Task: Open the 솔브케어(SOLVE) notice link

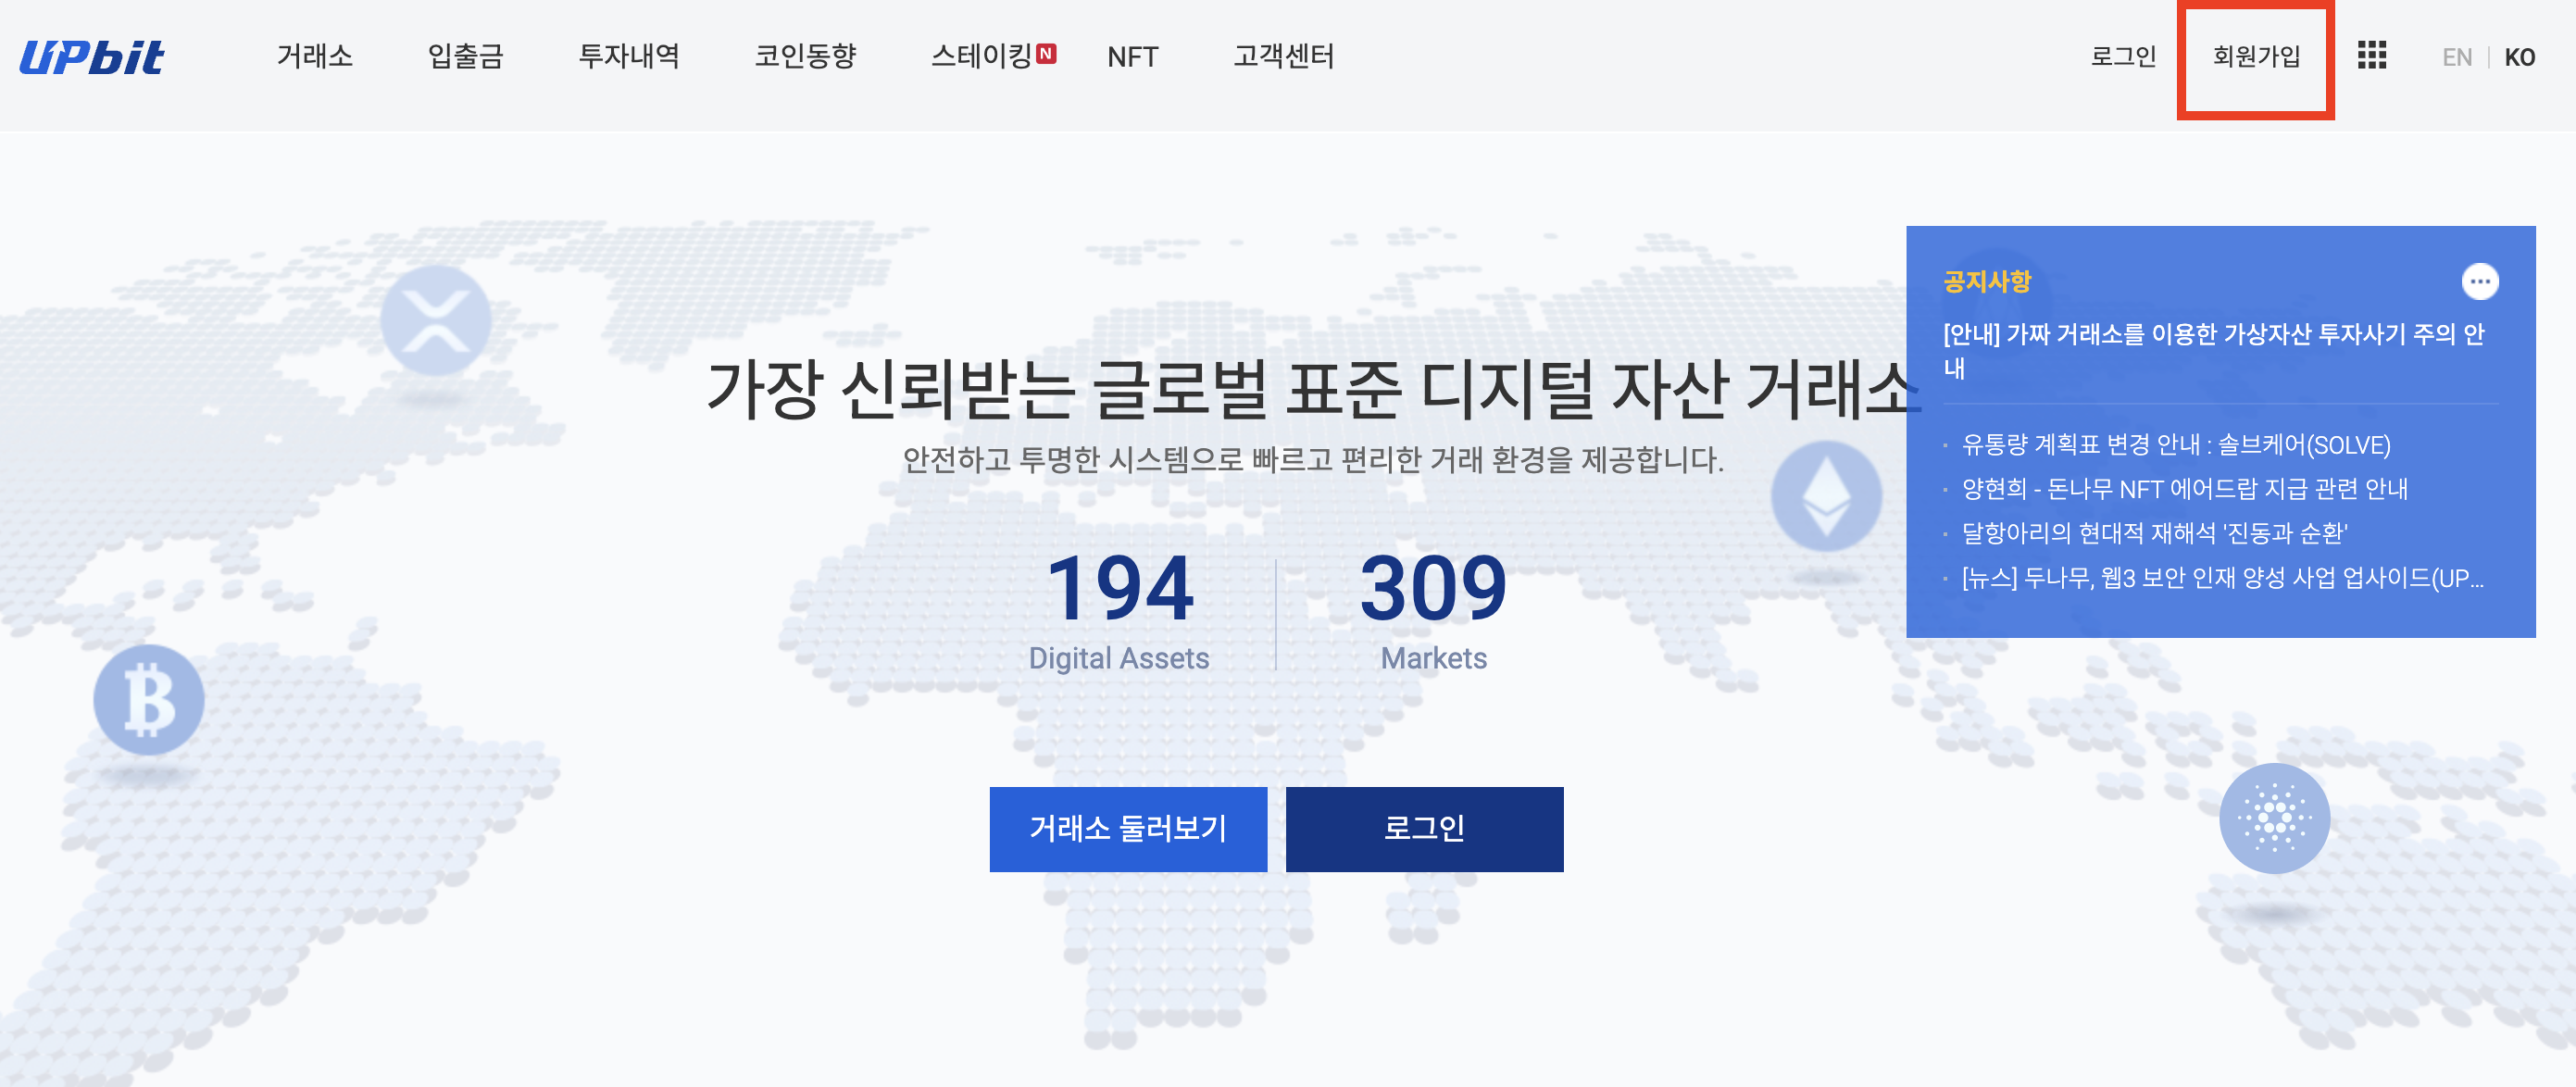Action: pos(2176,445)
